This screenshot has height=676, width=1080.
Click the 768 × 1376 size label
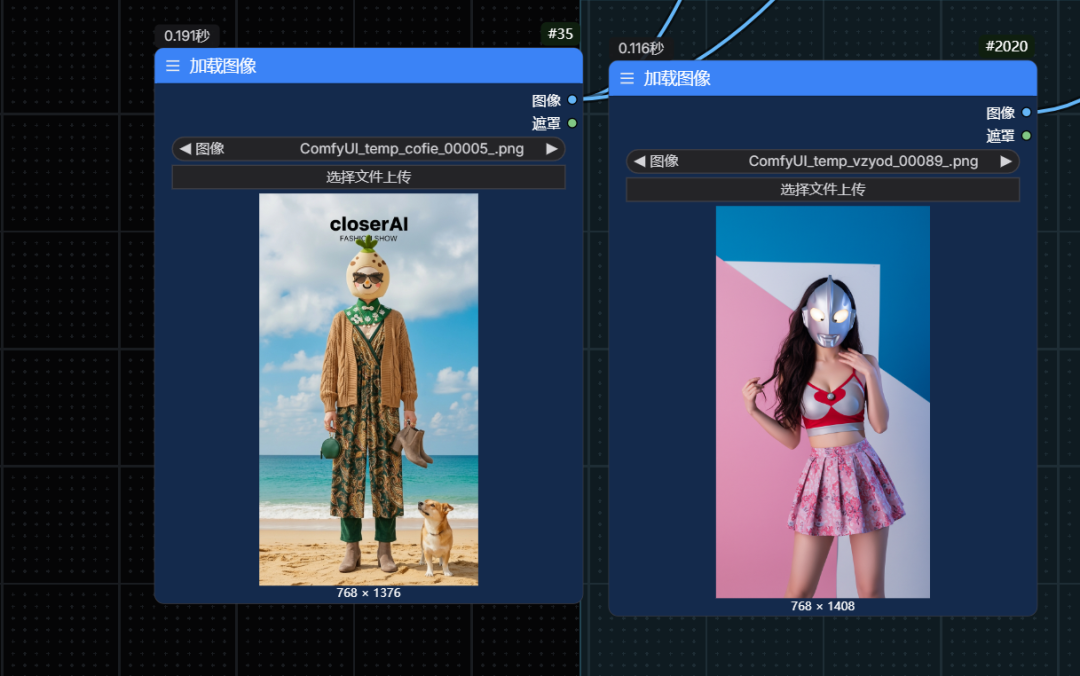(x=368, y=593)
